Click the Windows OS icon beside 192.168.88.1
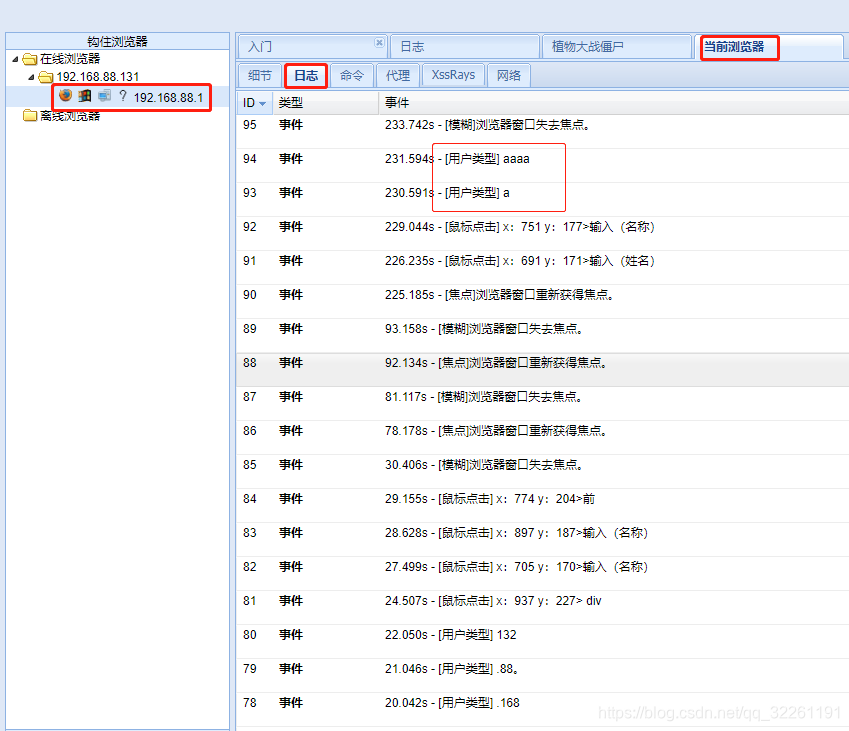Image resolution: width=849 pixels, height=731 pixels. coord(84,96)
